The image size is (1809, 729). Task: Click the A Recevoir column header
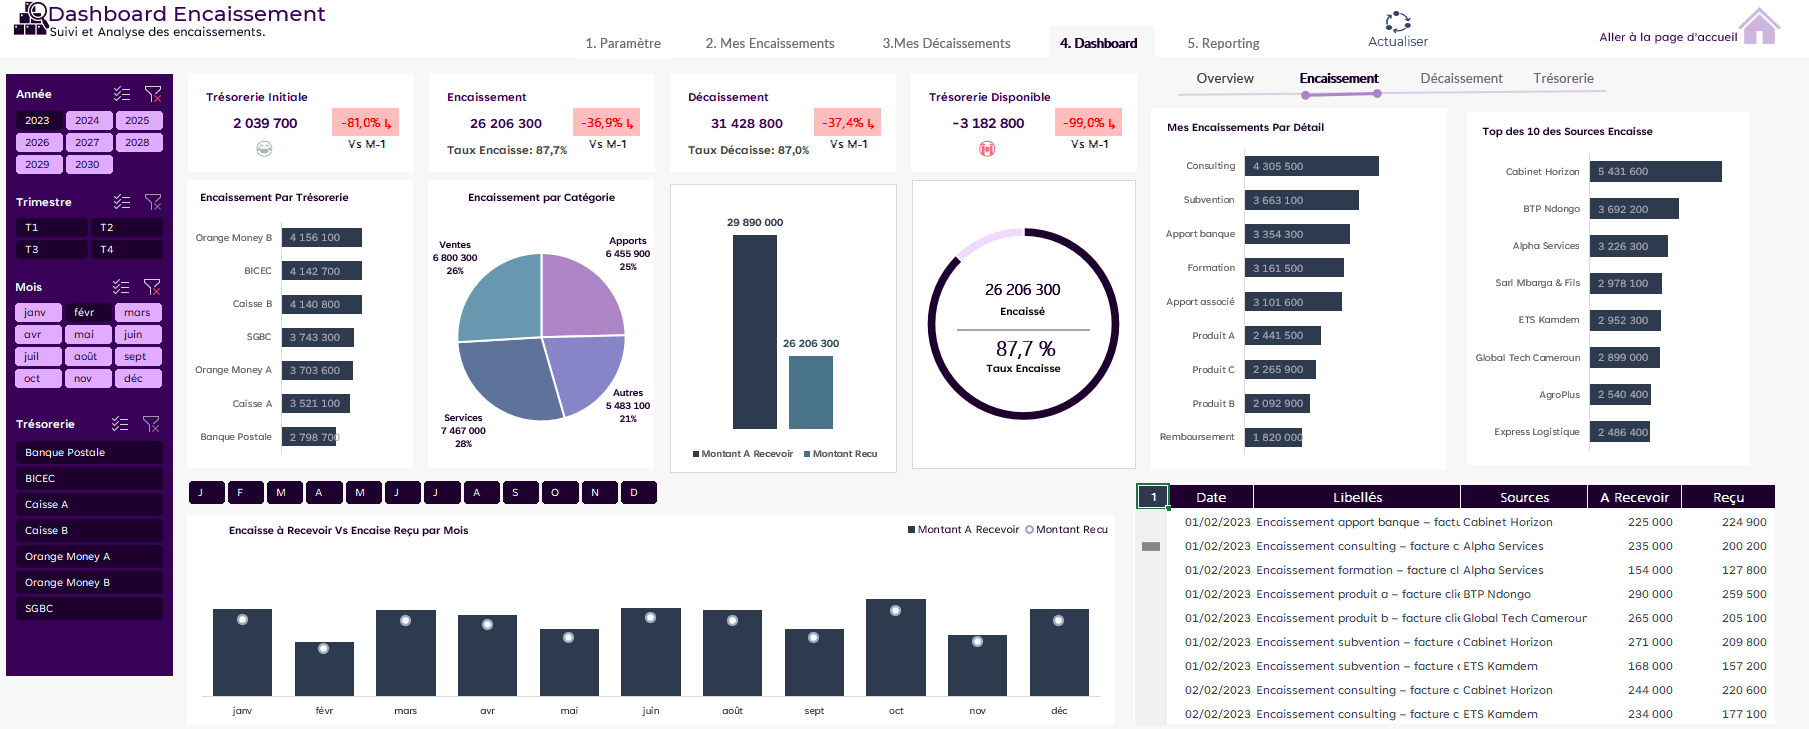click(1634, 497)
